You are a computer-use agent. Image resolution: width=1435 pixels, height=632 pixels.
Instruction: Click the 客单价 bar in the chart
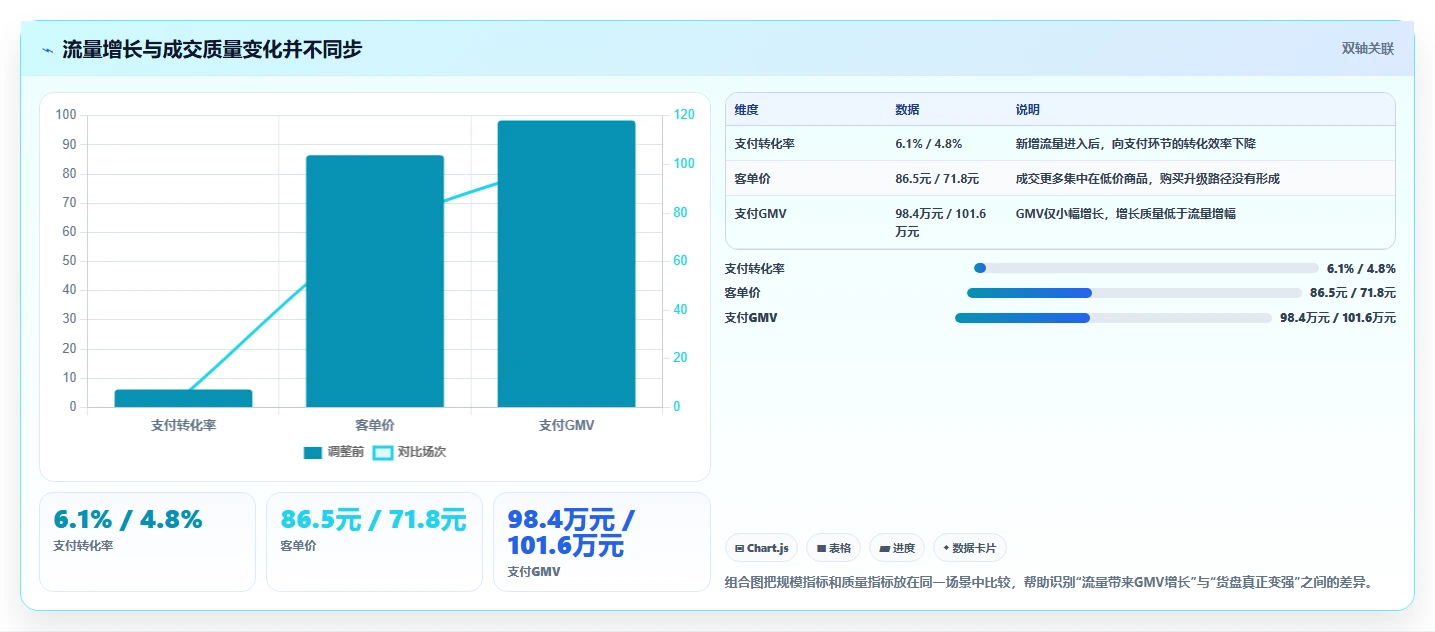(375, 281)
